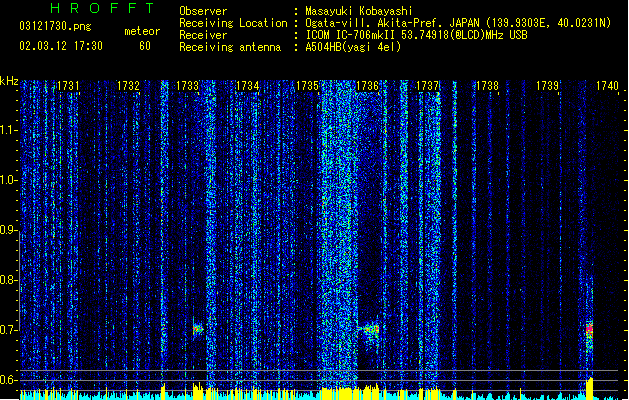This screenshot has width=629, height=400.
Task: Click the date stamp 02.03.12 17:30
Action: pyautogui.click(x=61, y=46)
